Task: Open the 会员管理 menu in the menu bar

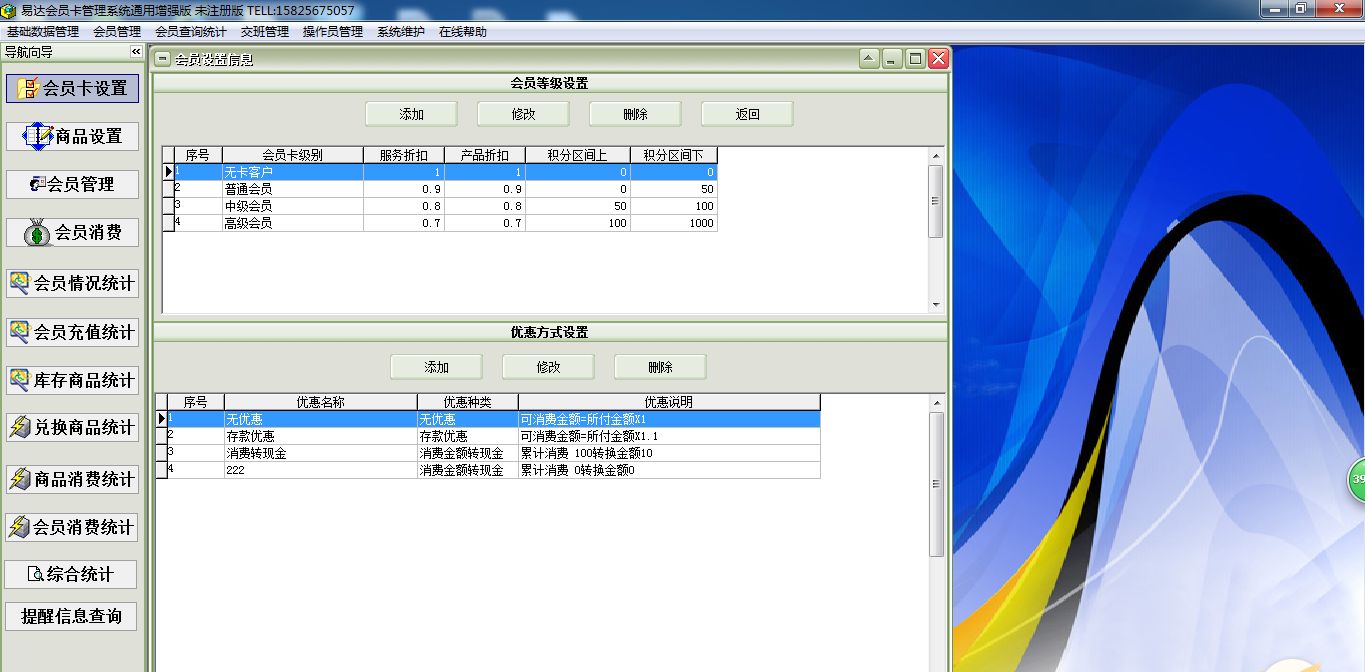Action: click(117, 32)
